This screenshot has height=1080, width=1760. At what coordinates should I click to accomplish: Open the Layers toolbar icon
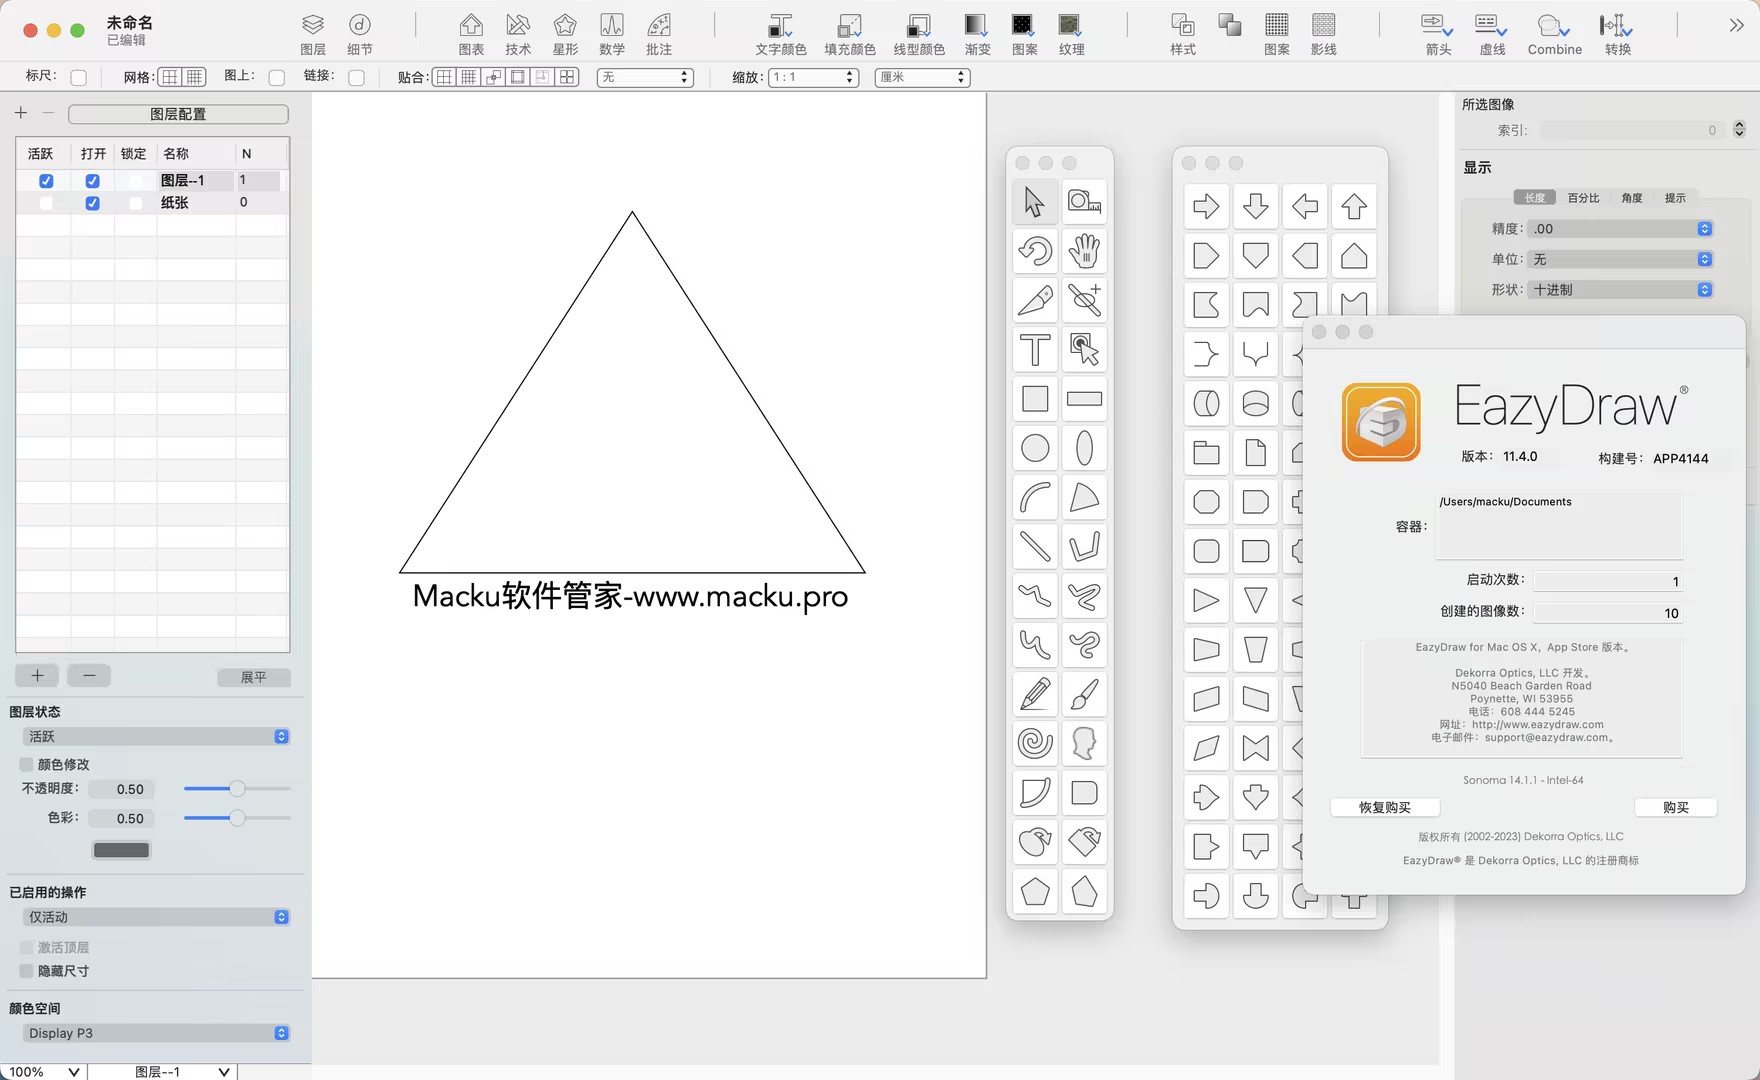click(x=313, y=34)
